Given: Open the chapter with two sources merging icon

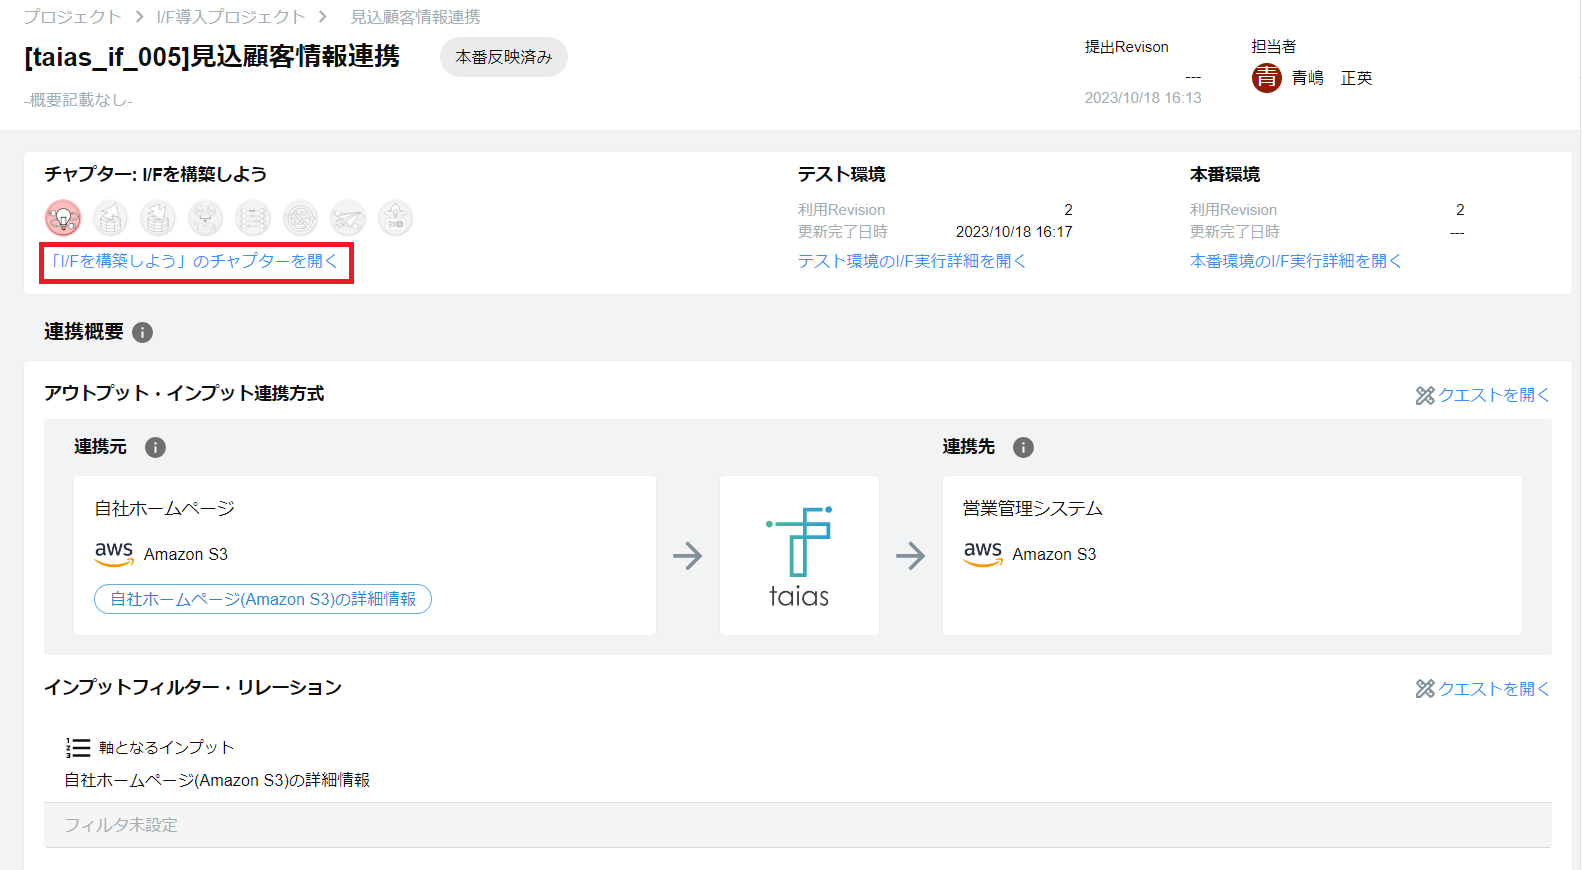Looking at the screenshot, I should point(205,218).
